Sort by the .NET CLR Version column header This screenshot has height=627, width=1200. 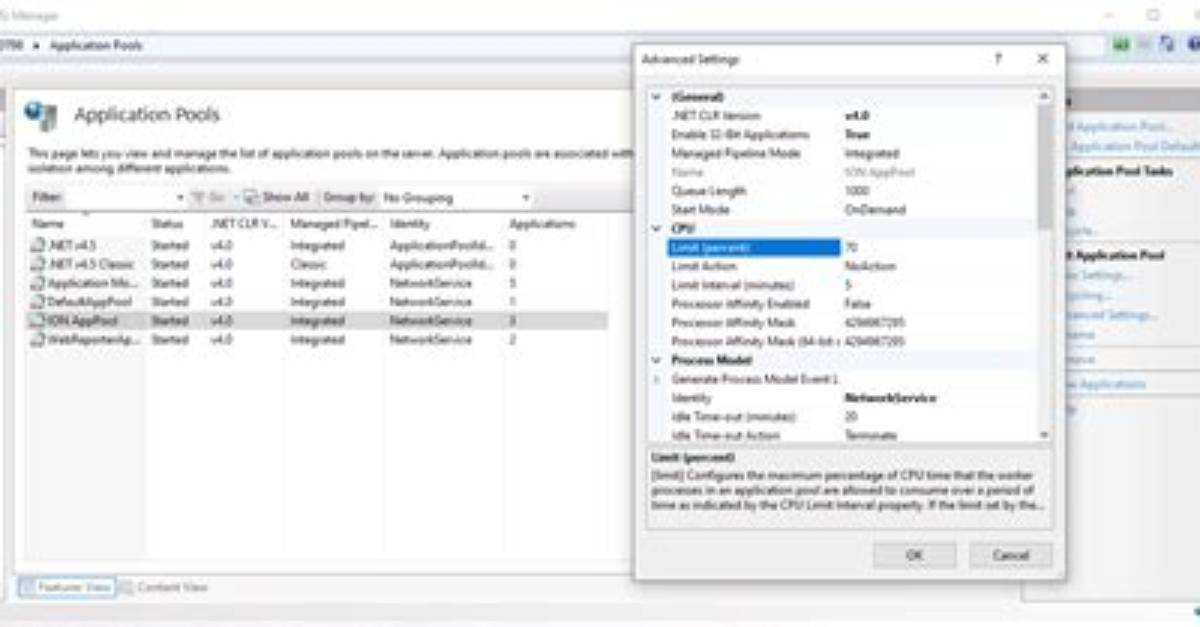(244, 224)
